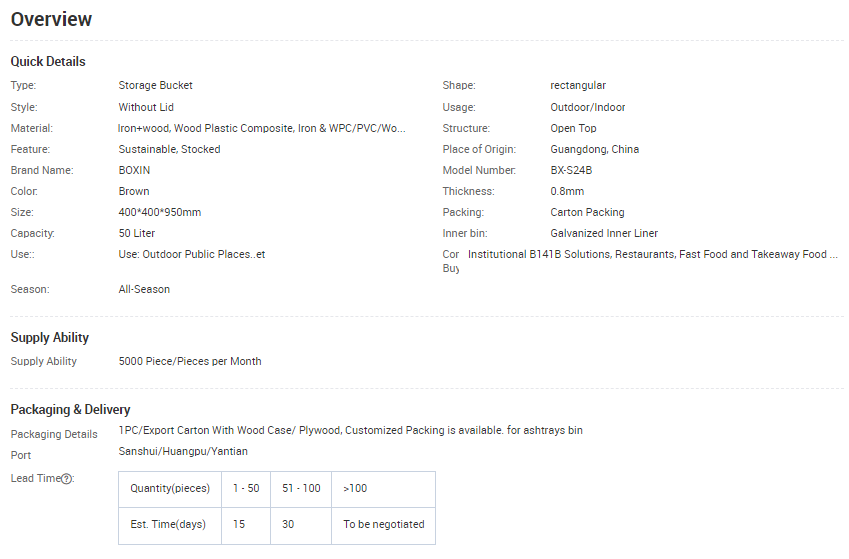This screenshot has height=559, width=849.
Task: Select the '1 - 50' quantity cell
Action: (x=245, y=488)
